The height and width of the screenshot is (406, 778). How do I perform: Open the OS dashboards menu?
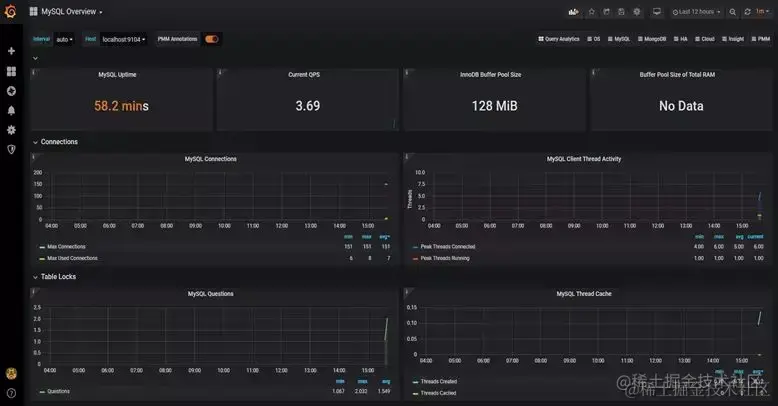pos(594,39)
